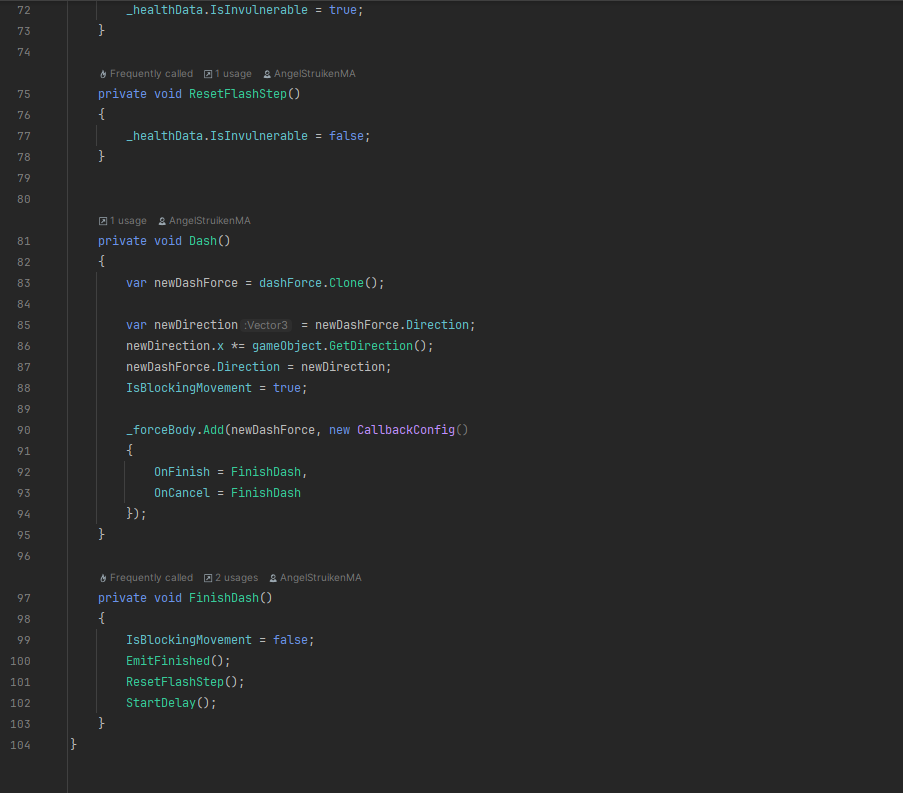Open the "1 usage" lens above Dash
This screenshot has height=793, width=903.
(x=128, y=221)
